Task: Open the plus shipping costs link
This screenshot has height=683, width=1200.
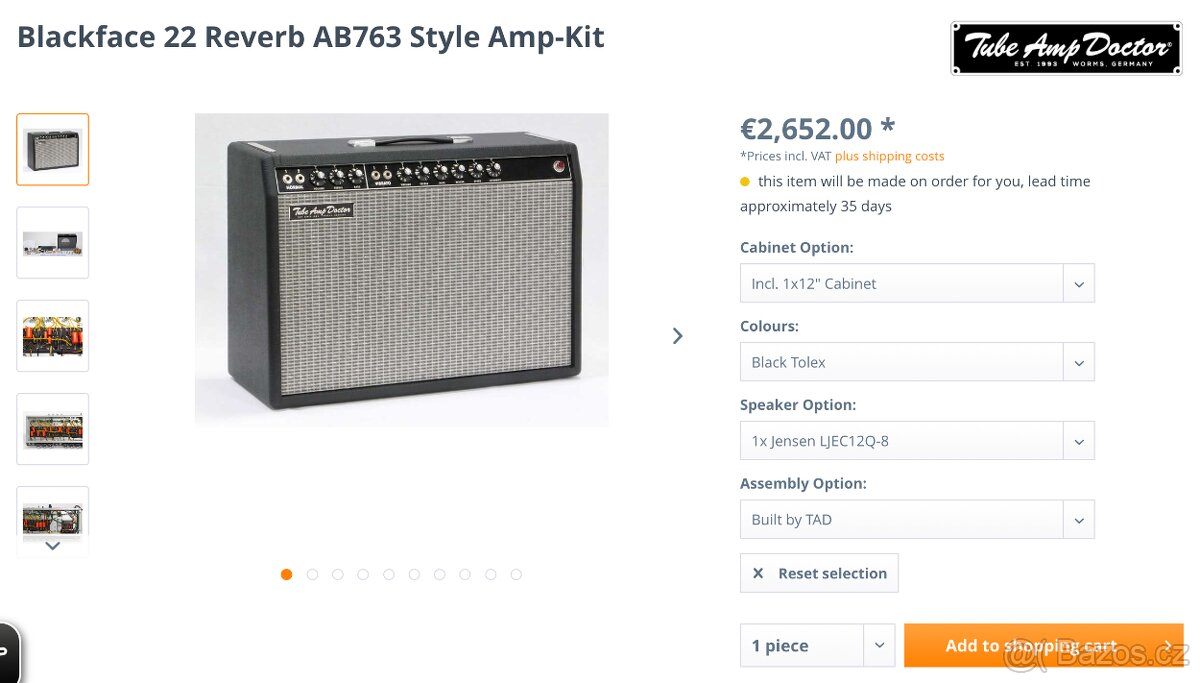Action: (889, 156)
